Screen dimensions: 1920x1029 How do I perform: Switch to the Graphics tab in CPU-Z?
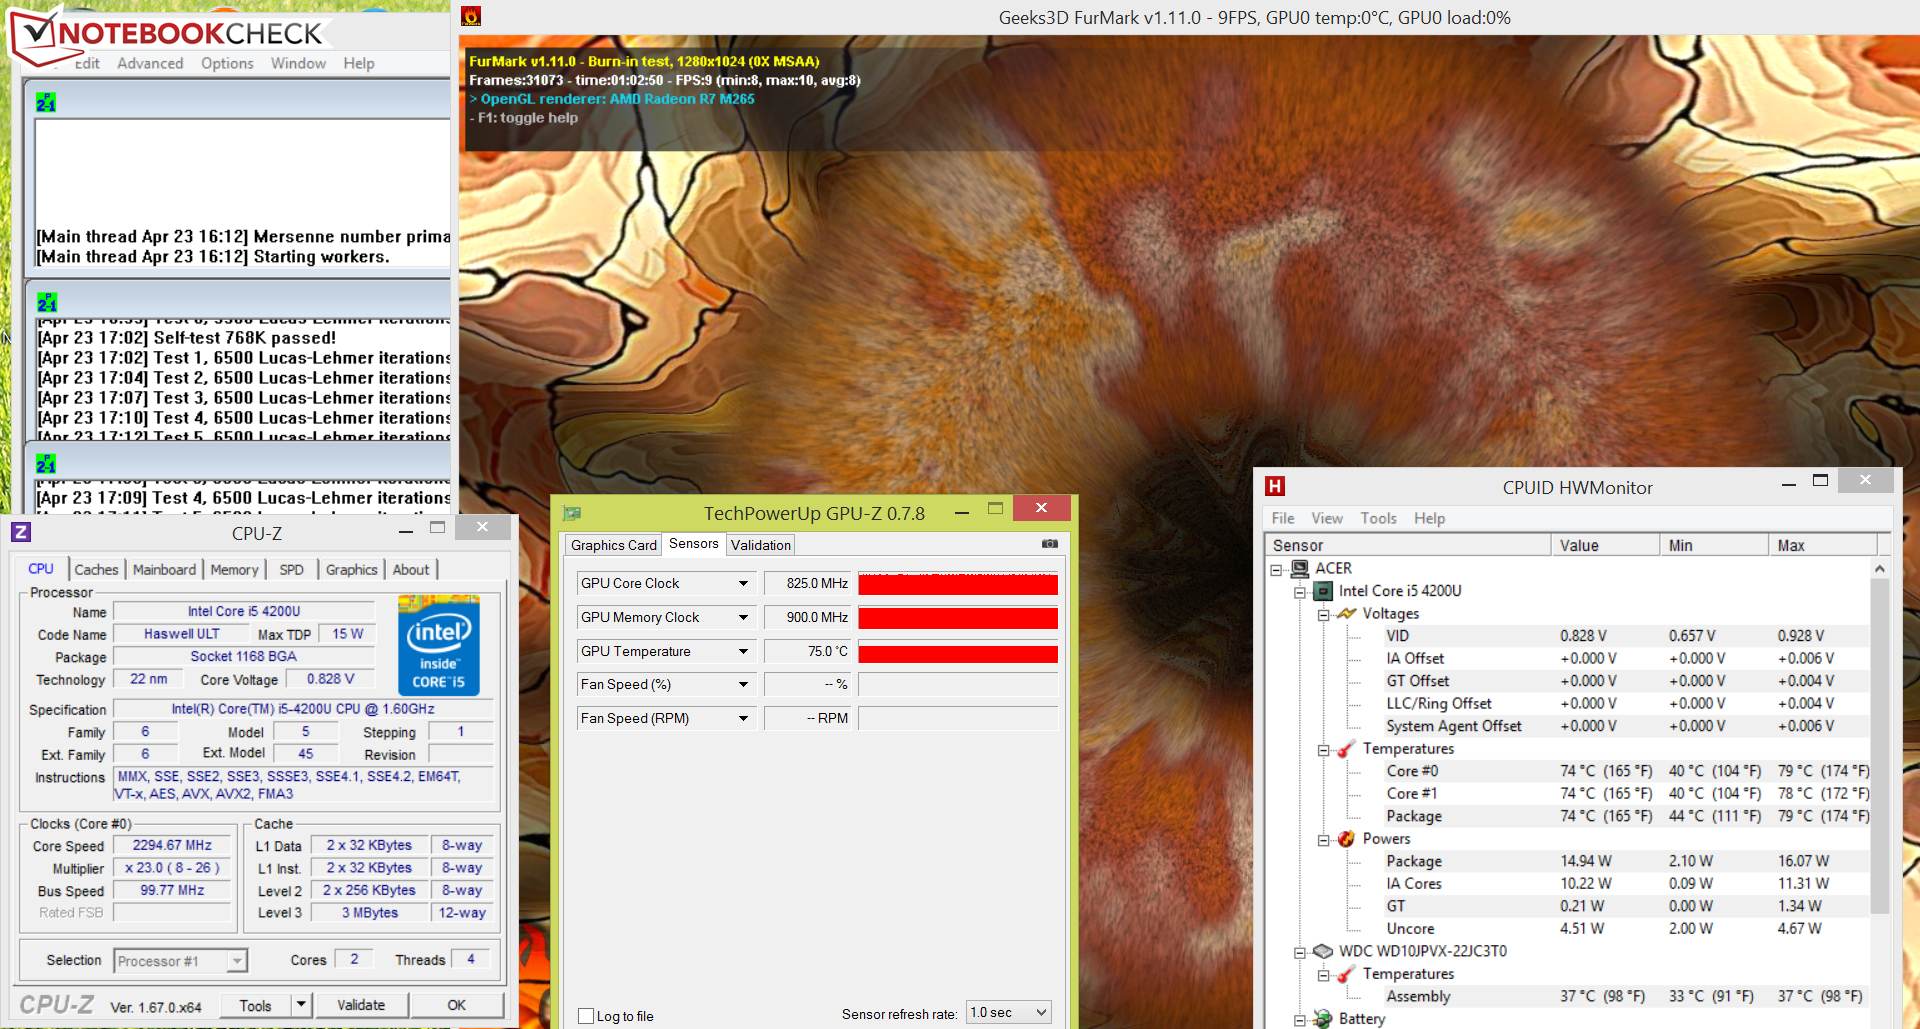click(x=351, y=569)
